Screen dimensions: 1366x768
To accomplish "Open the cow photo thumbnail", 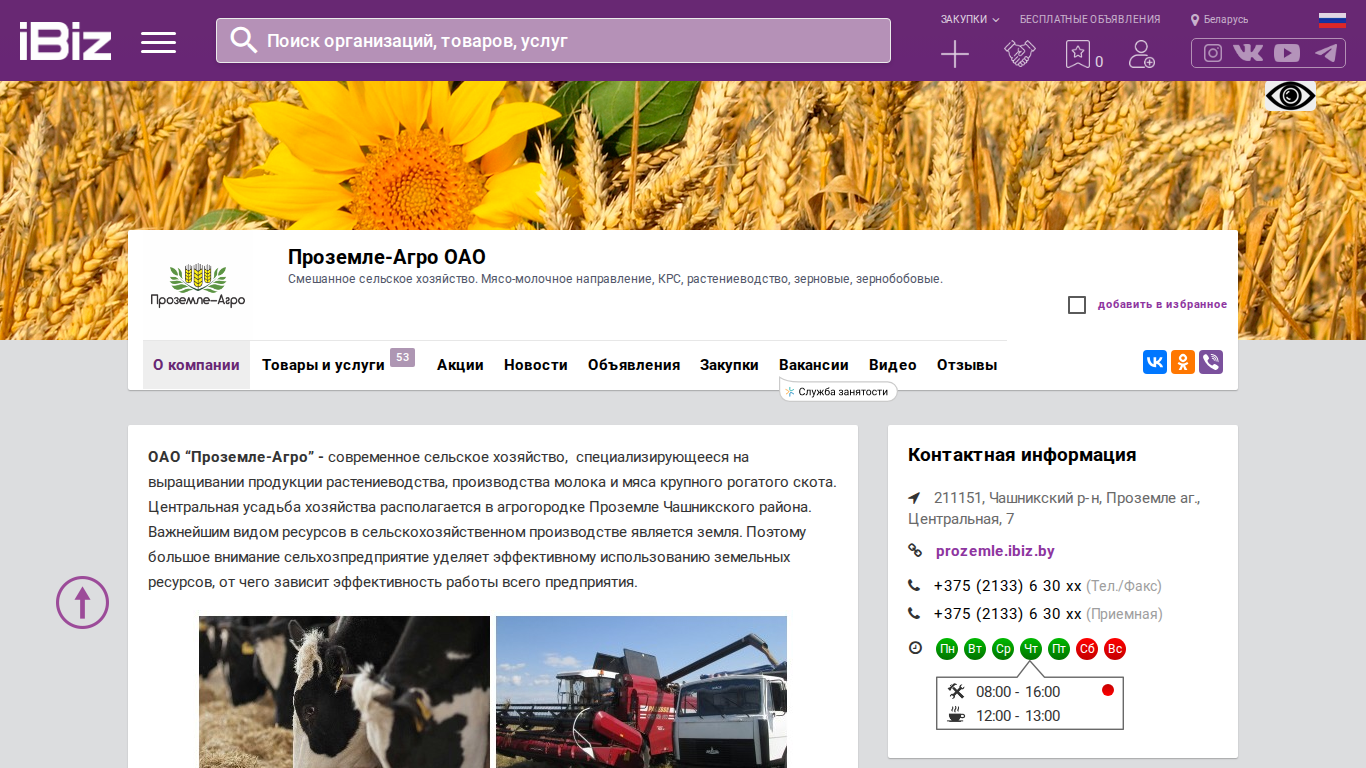I will pyautogui.click(x=344, y=692).
